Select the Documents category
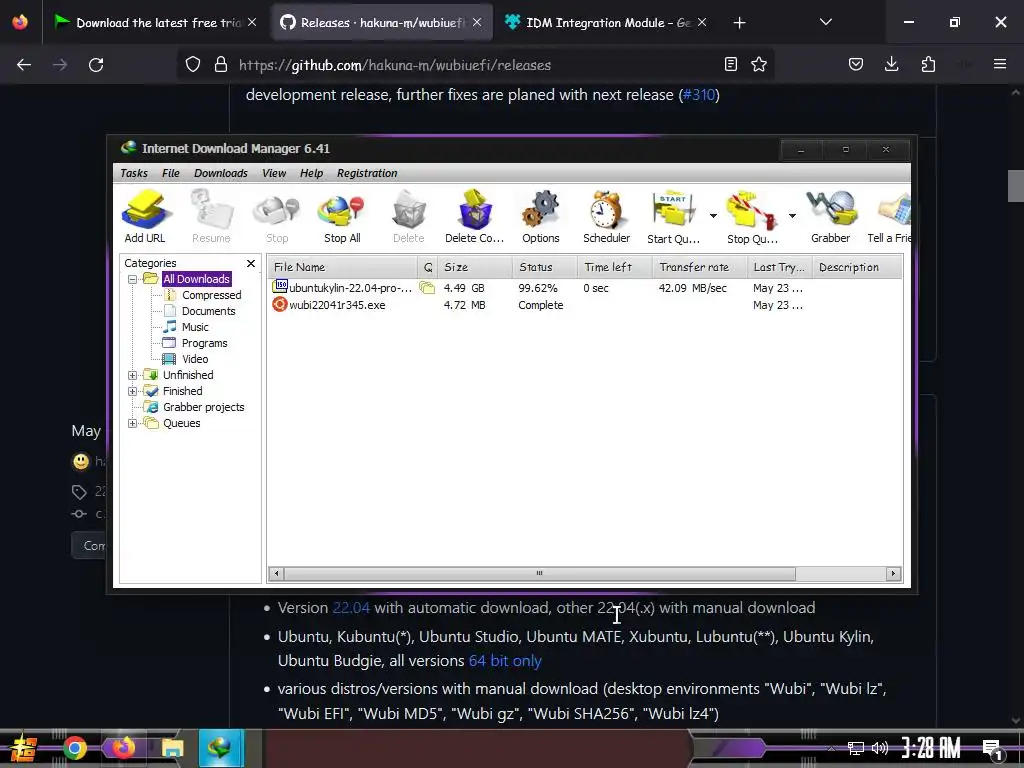1024x768 pixels. [x=208, y=311]
